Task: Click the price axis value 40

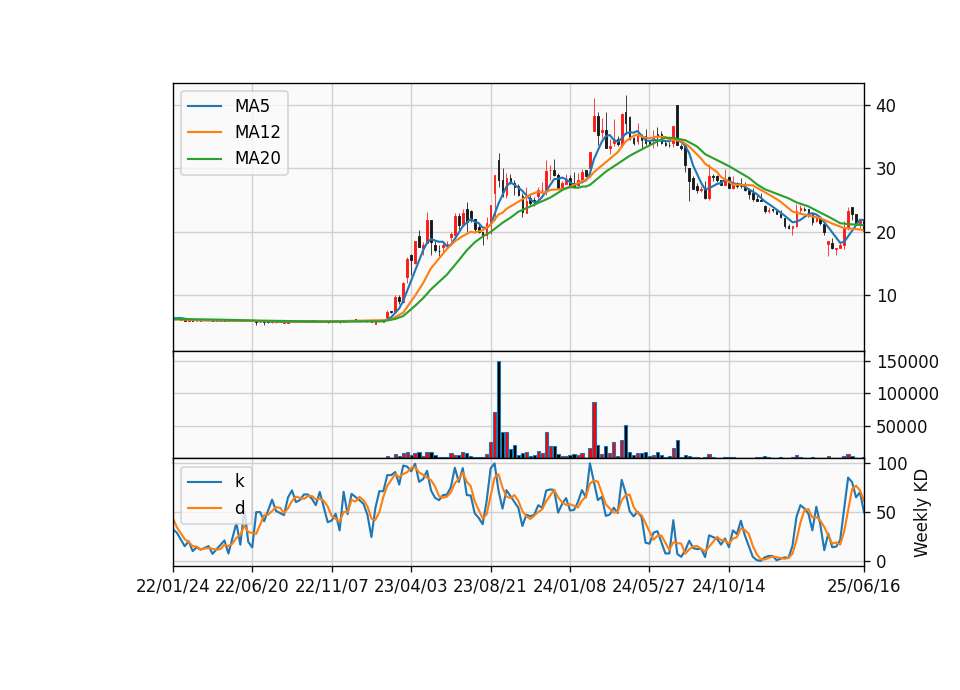Action: click(x=886, y=106)
